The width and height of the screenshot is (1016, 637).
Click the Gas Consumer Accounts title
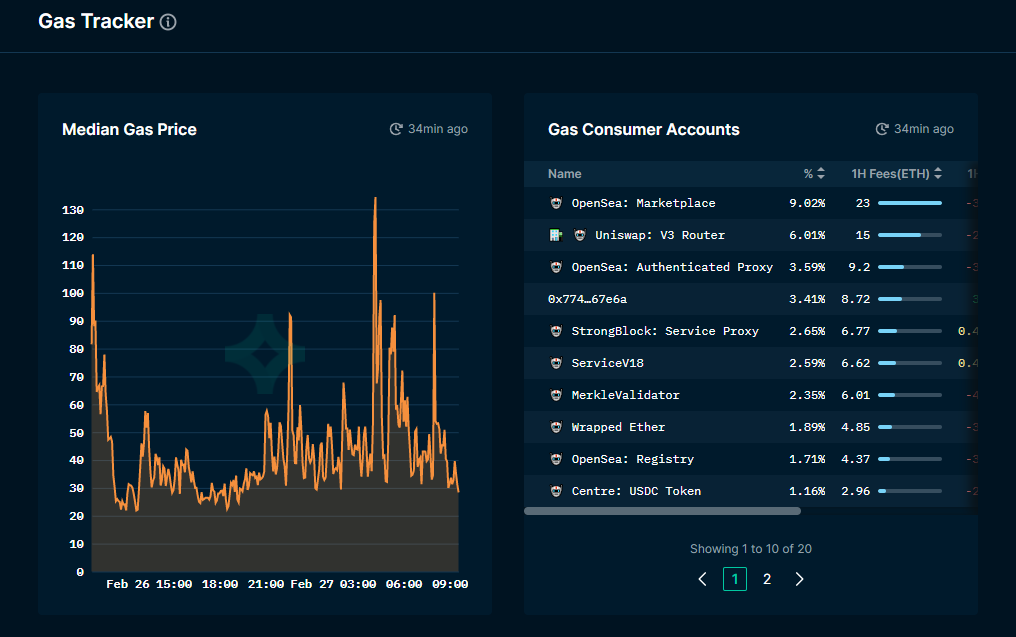(x=643, y=129)
